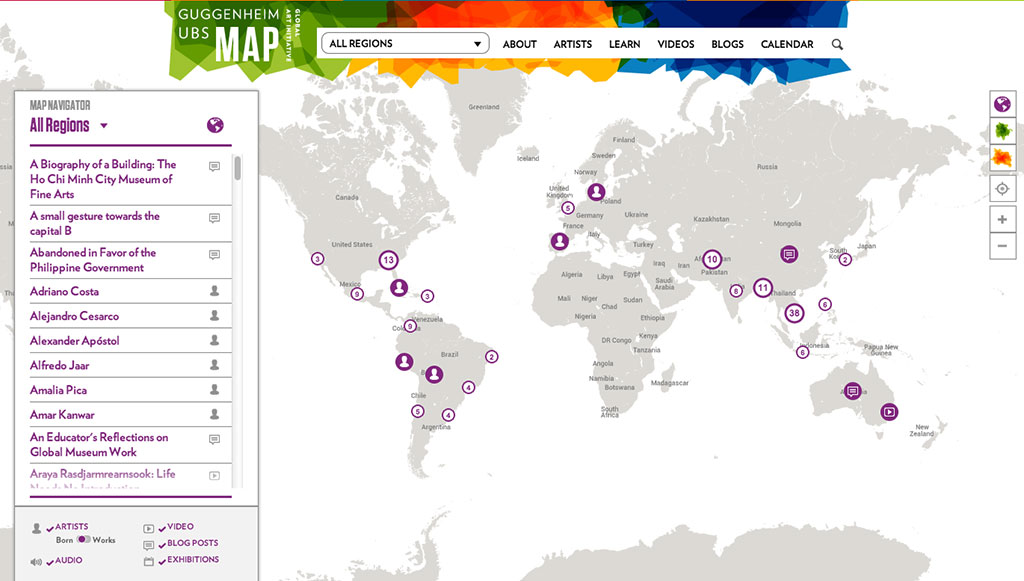Click the person icon beside Amalia Pica
This screenshot has width=1024, height=581.
214,390
